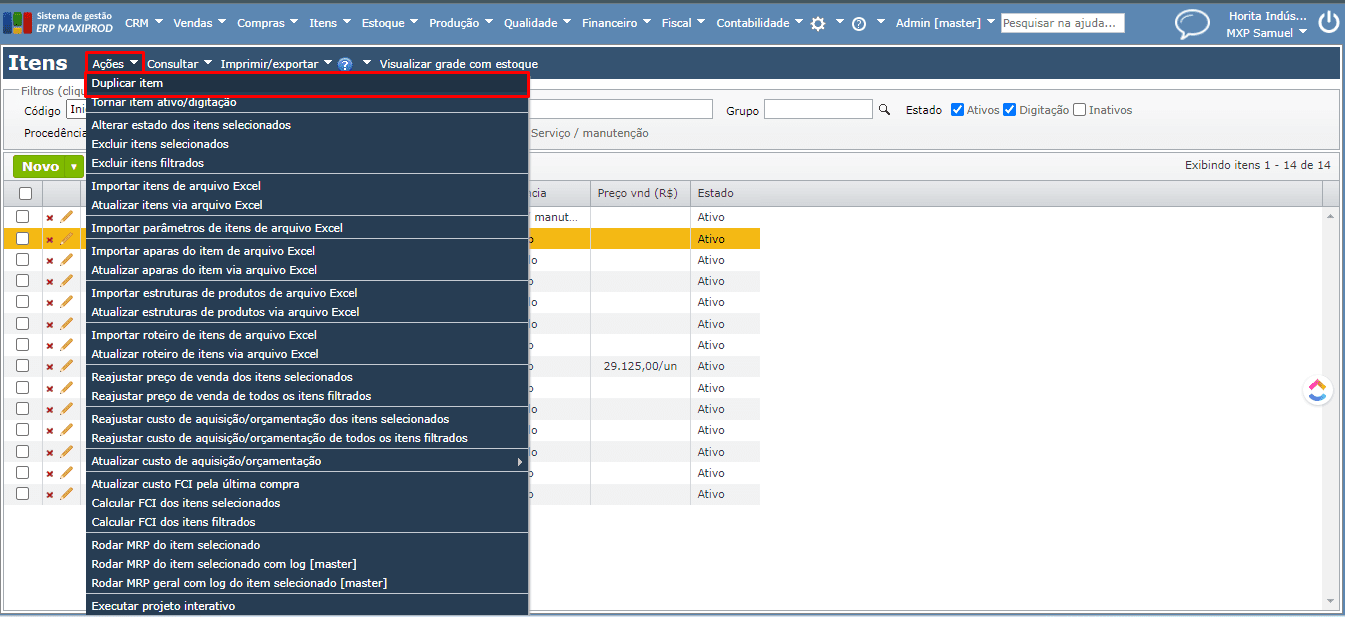Click the red delete X in first row
Screen dimensions: 1345x617
click(50, 218)
